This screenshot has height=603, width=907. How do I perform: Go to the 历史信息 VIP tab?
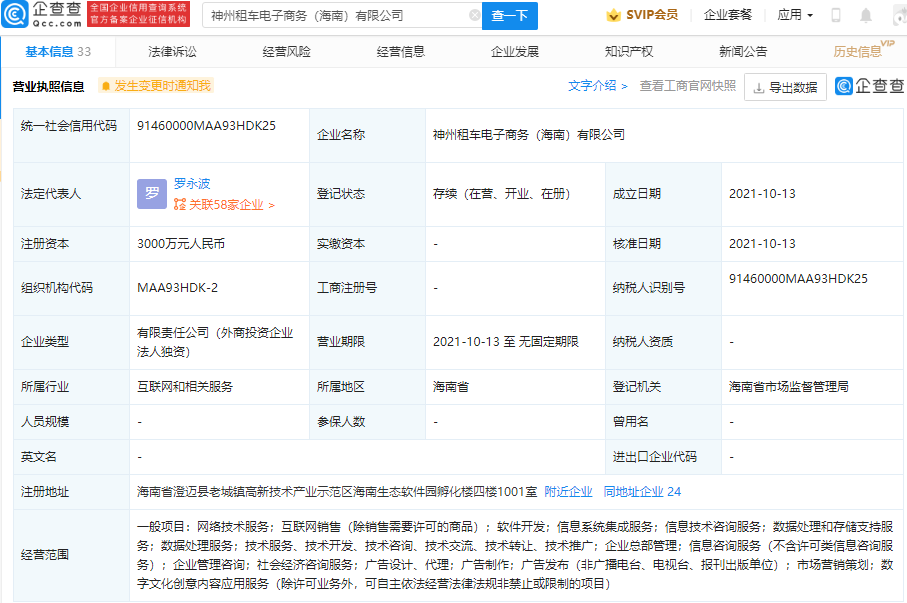coord(858,52)
